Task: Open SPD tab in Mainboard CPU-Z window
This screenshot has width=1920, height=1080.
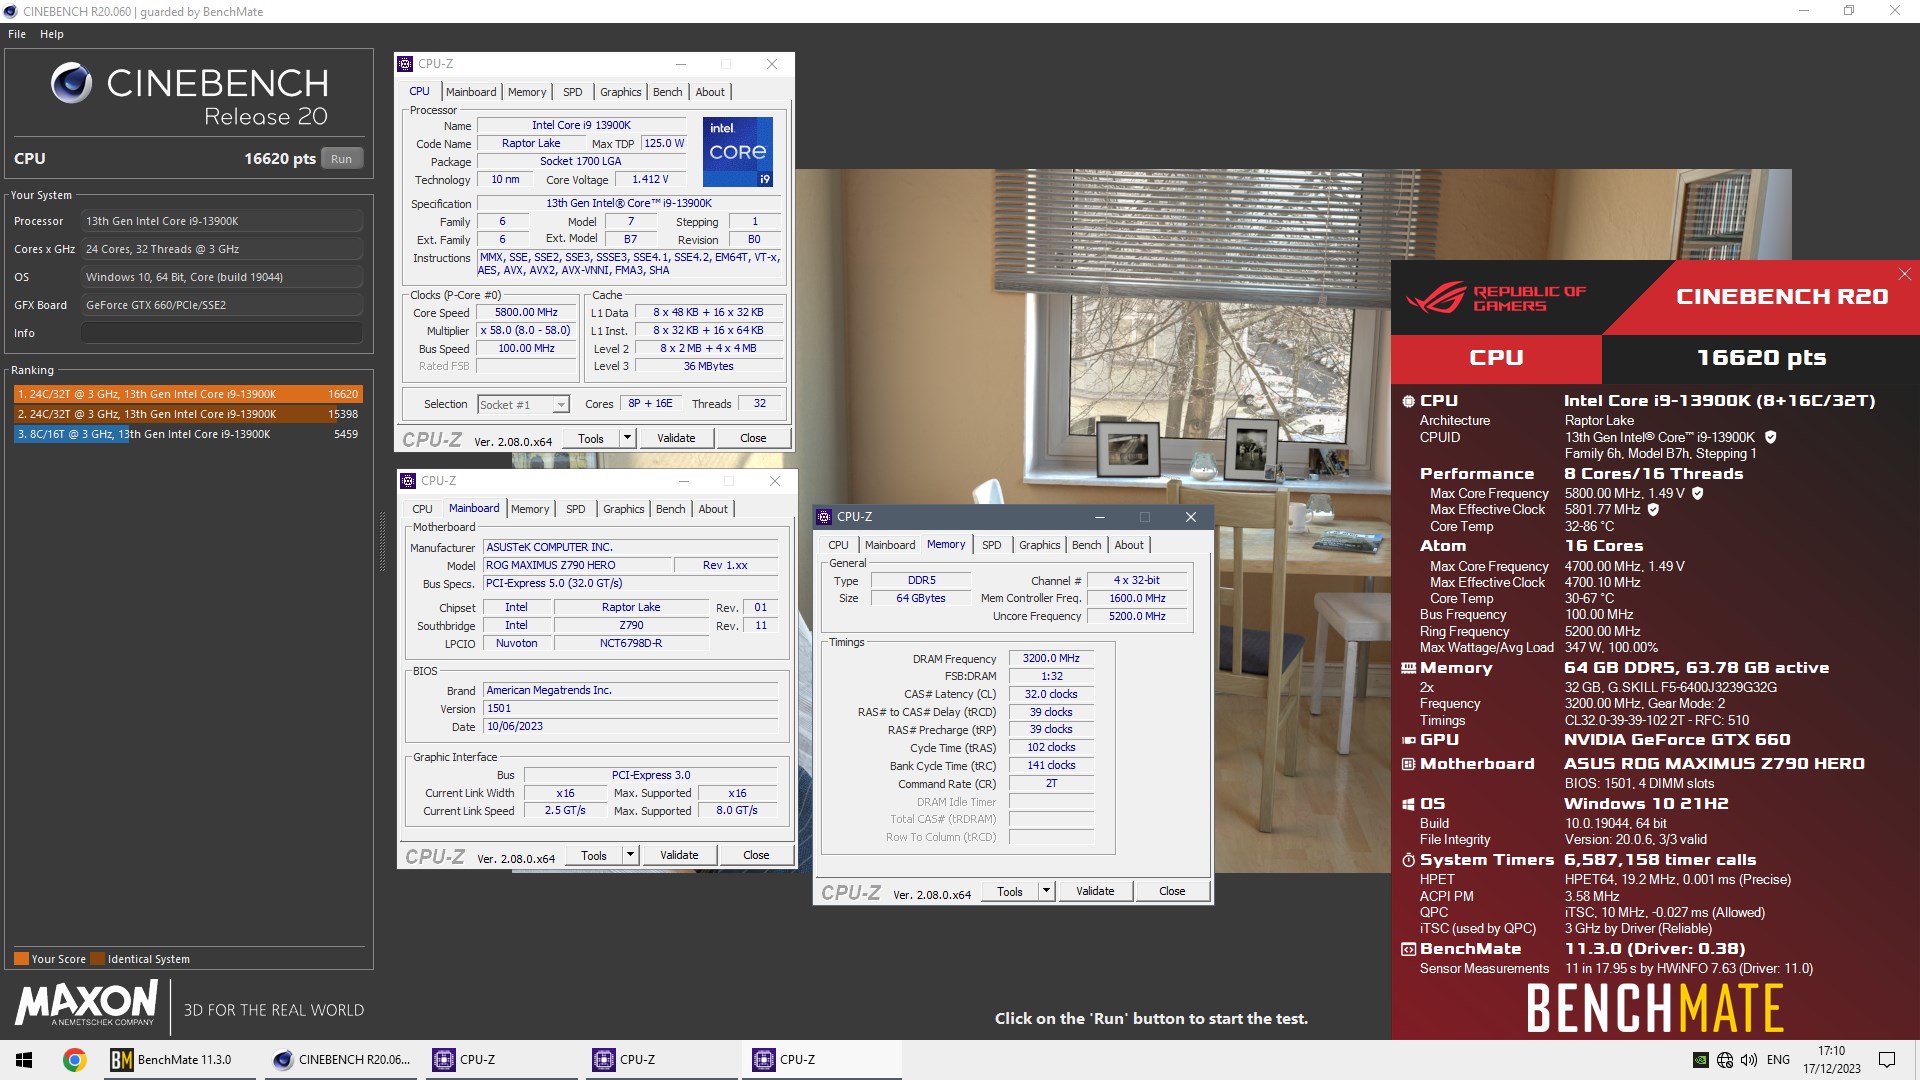Action: pyautogui.click(x=576, y=509)
